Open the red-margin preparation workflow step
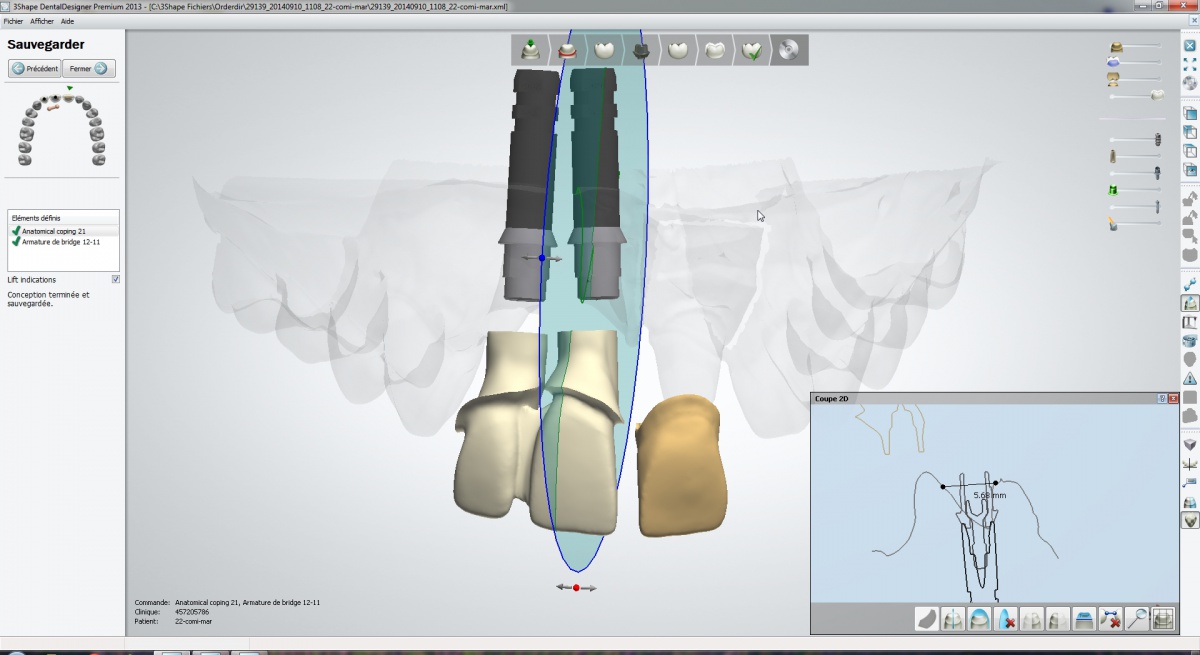Screen dimensions: 1200x655 pos(567,50)
